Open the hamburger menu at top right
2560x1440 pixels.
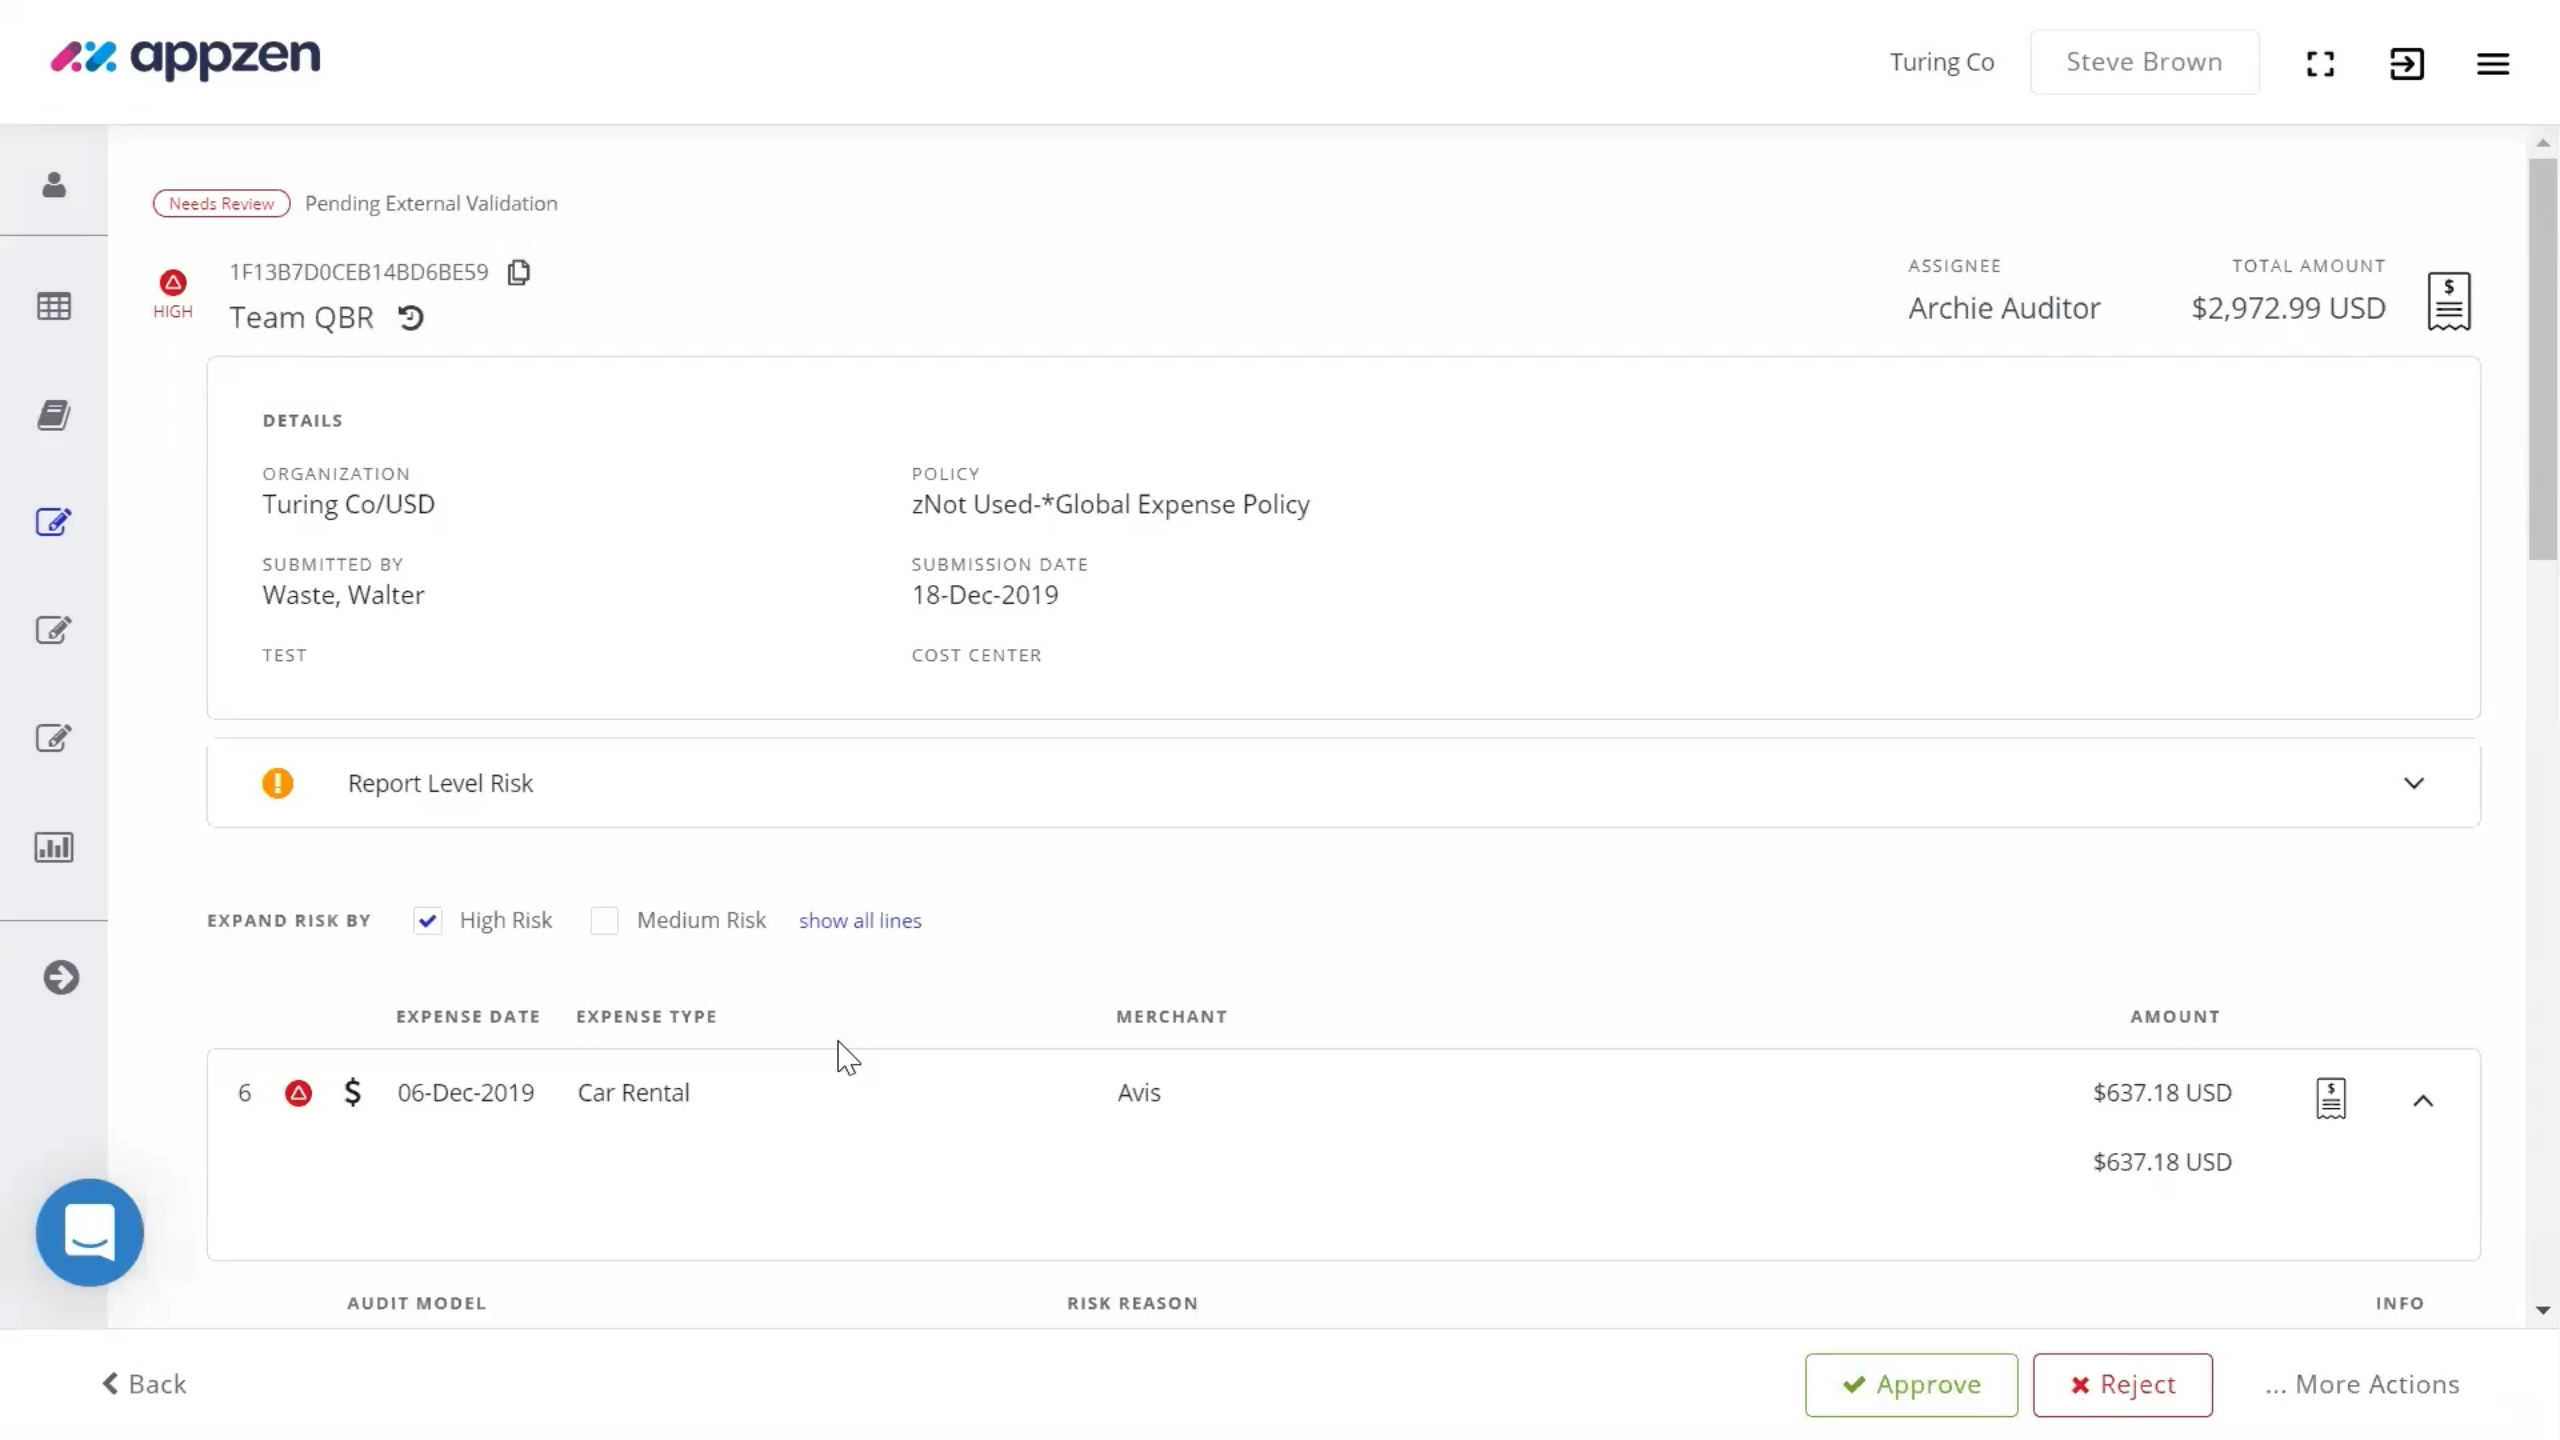pos(2493,62)
